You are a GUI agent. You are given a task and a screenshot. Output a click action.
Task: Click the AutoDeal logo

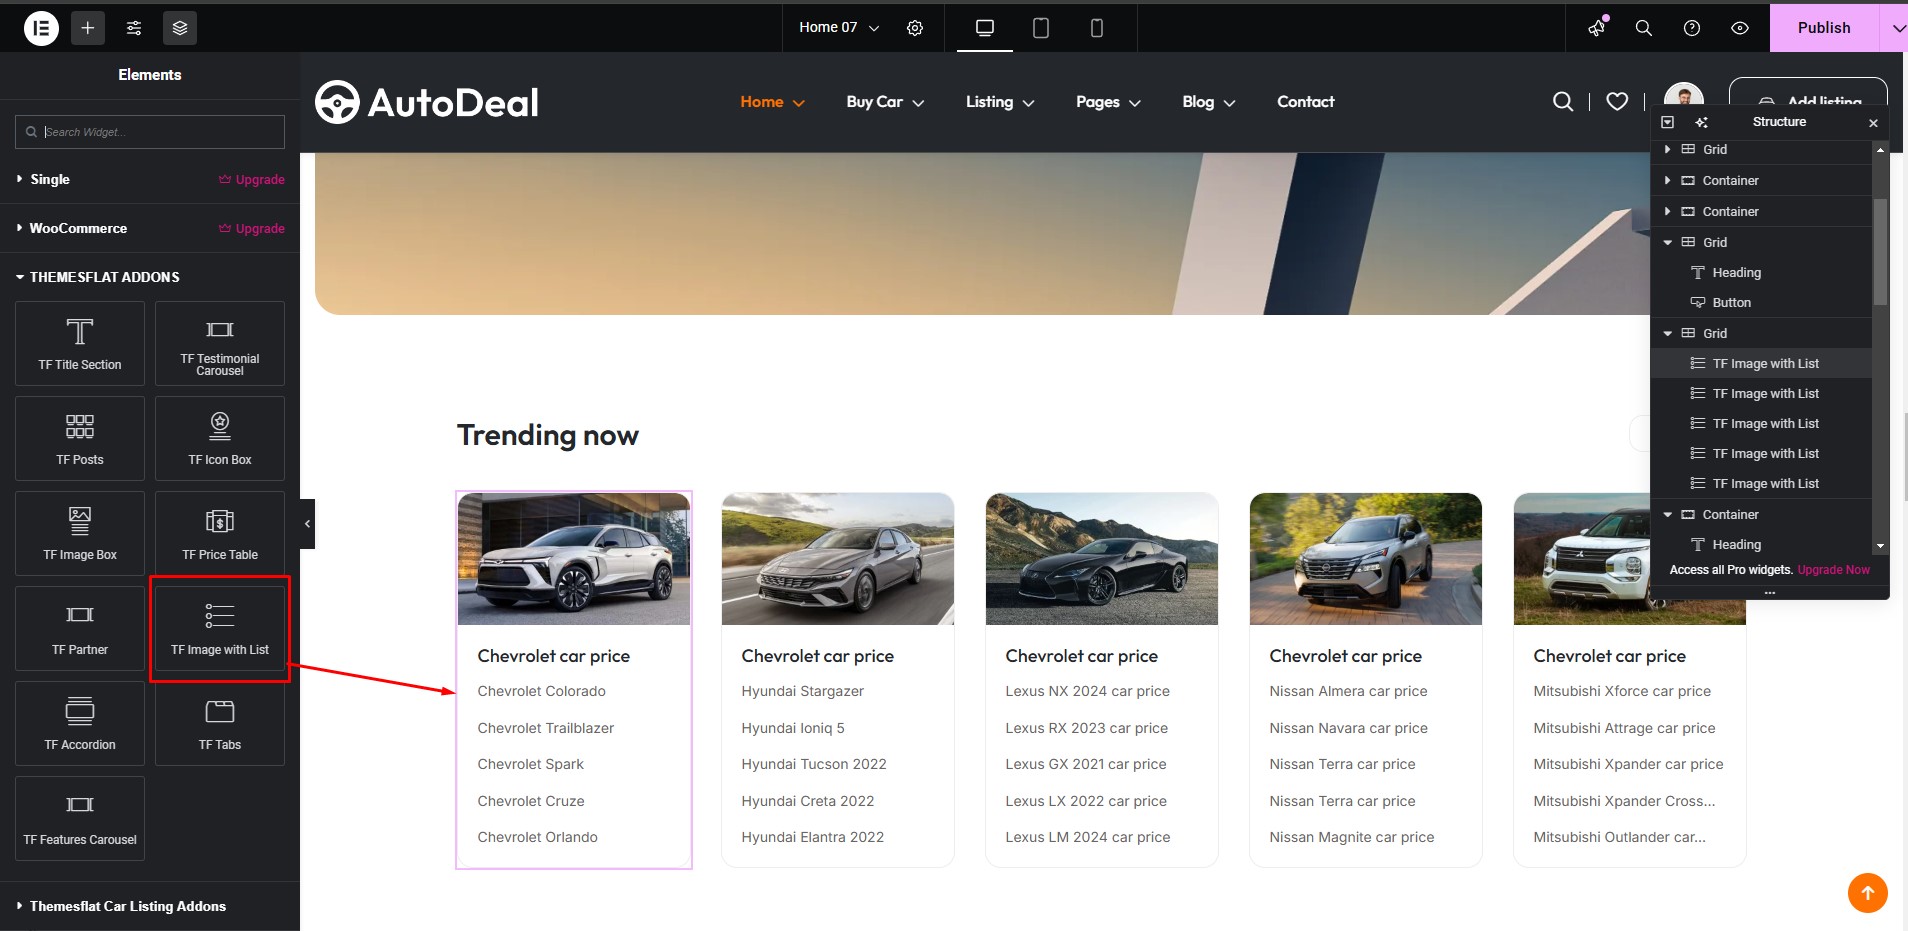point(427,102)
